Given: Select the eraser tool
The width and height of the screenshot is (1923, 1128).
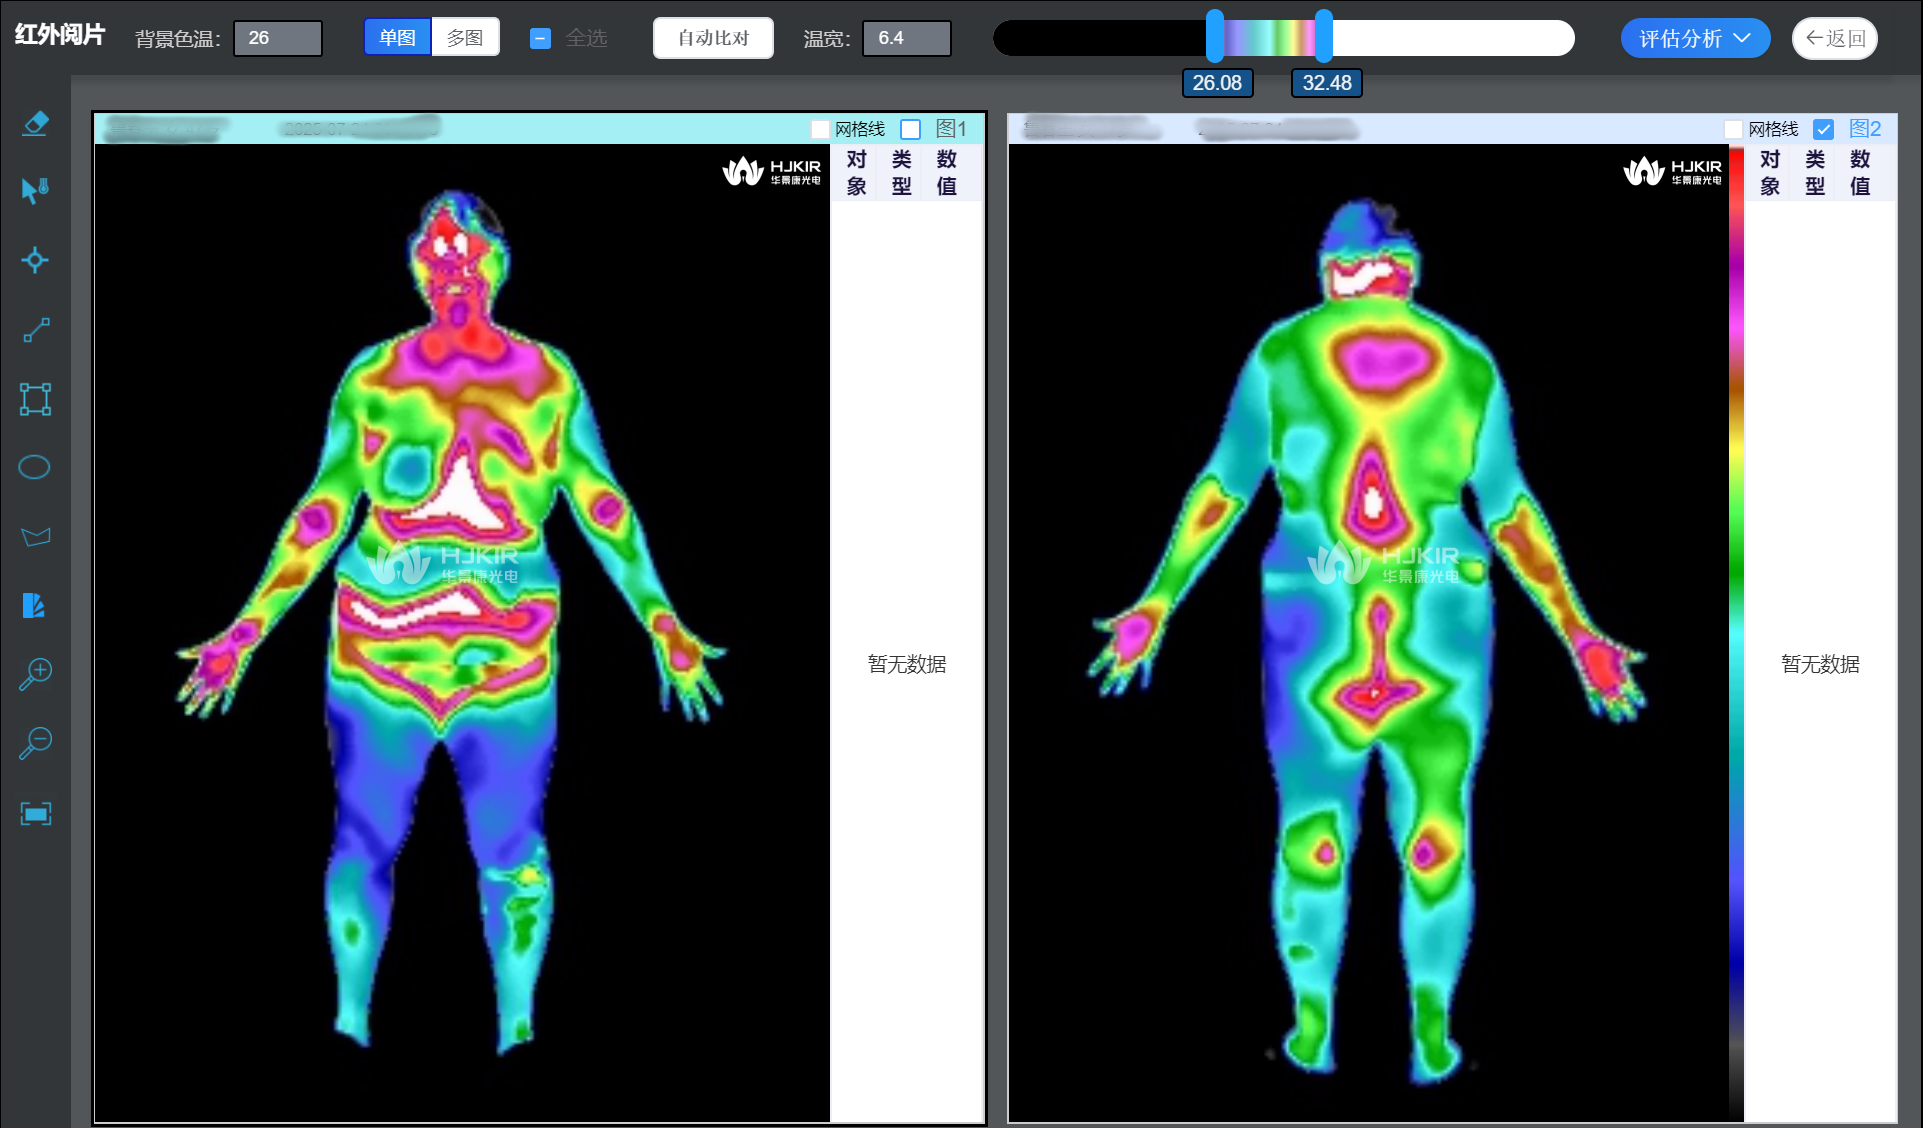Looking at the screenshot, I should 35,124.
